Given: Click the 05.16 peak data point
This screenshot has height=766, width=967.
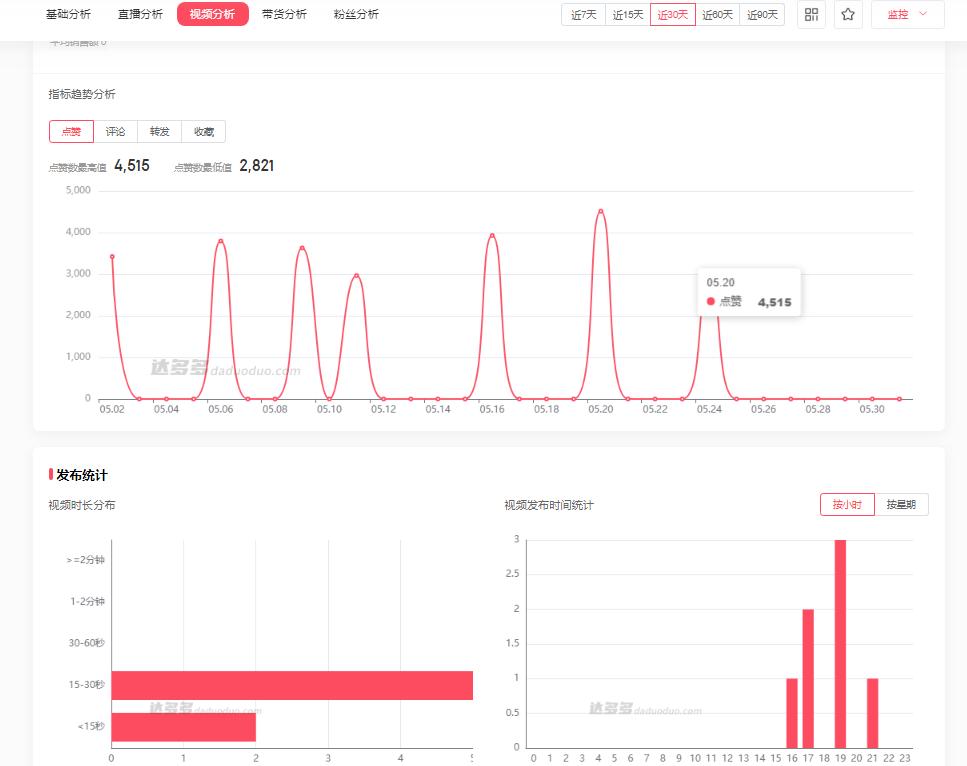Looking at the screenshot, I should 492,236.
